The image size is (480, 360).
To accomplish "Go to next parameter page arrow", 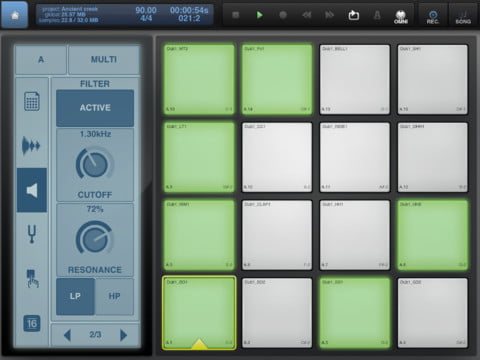I will [123, 335].
